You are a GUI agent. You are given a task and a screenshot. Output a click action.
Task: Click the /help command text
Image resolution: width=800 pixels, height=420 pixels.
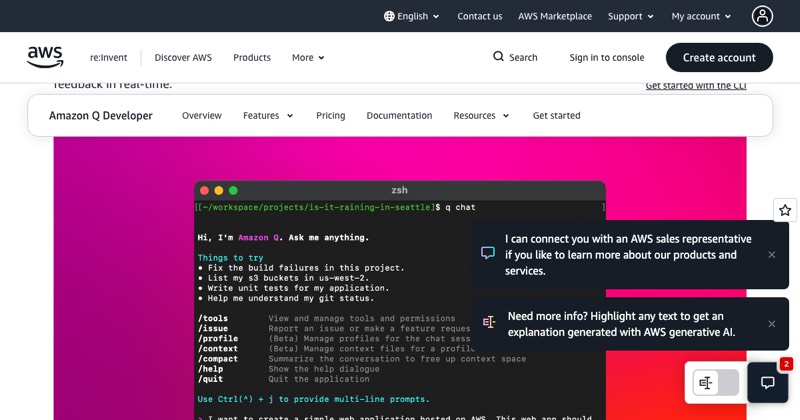coord(210,369)
